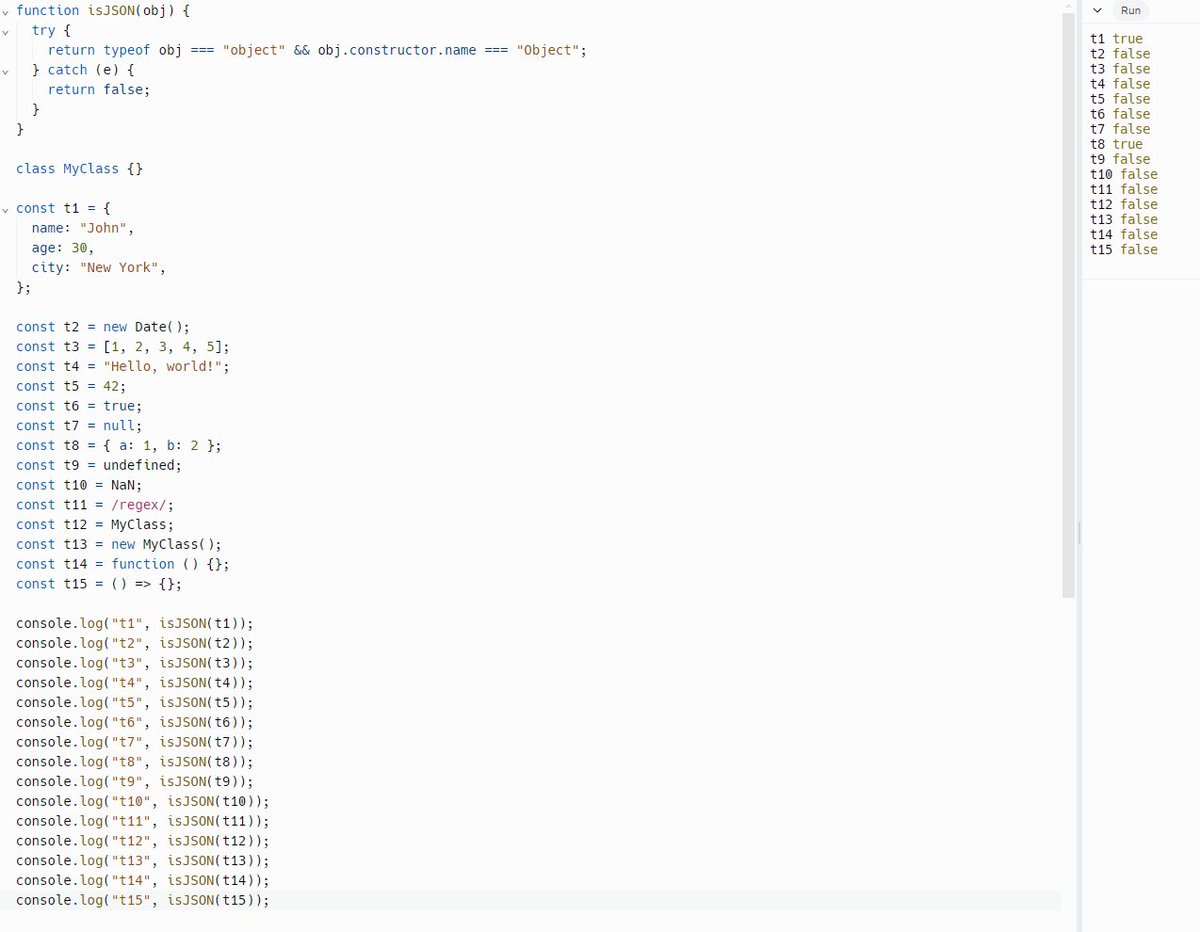This screenshot has height=932, width=1200.
Task: Click the 't10 false' output line
Action: point(1124,174)
